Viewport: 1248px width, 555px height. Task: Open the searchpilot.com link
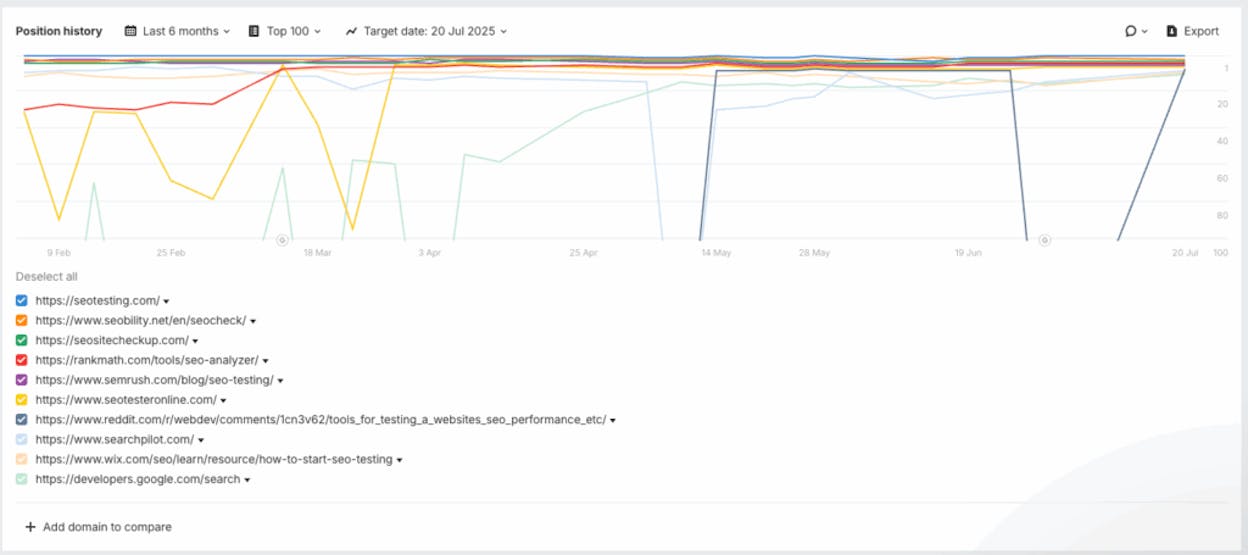point(114,440)
